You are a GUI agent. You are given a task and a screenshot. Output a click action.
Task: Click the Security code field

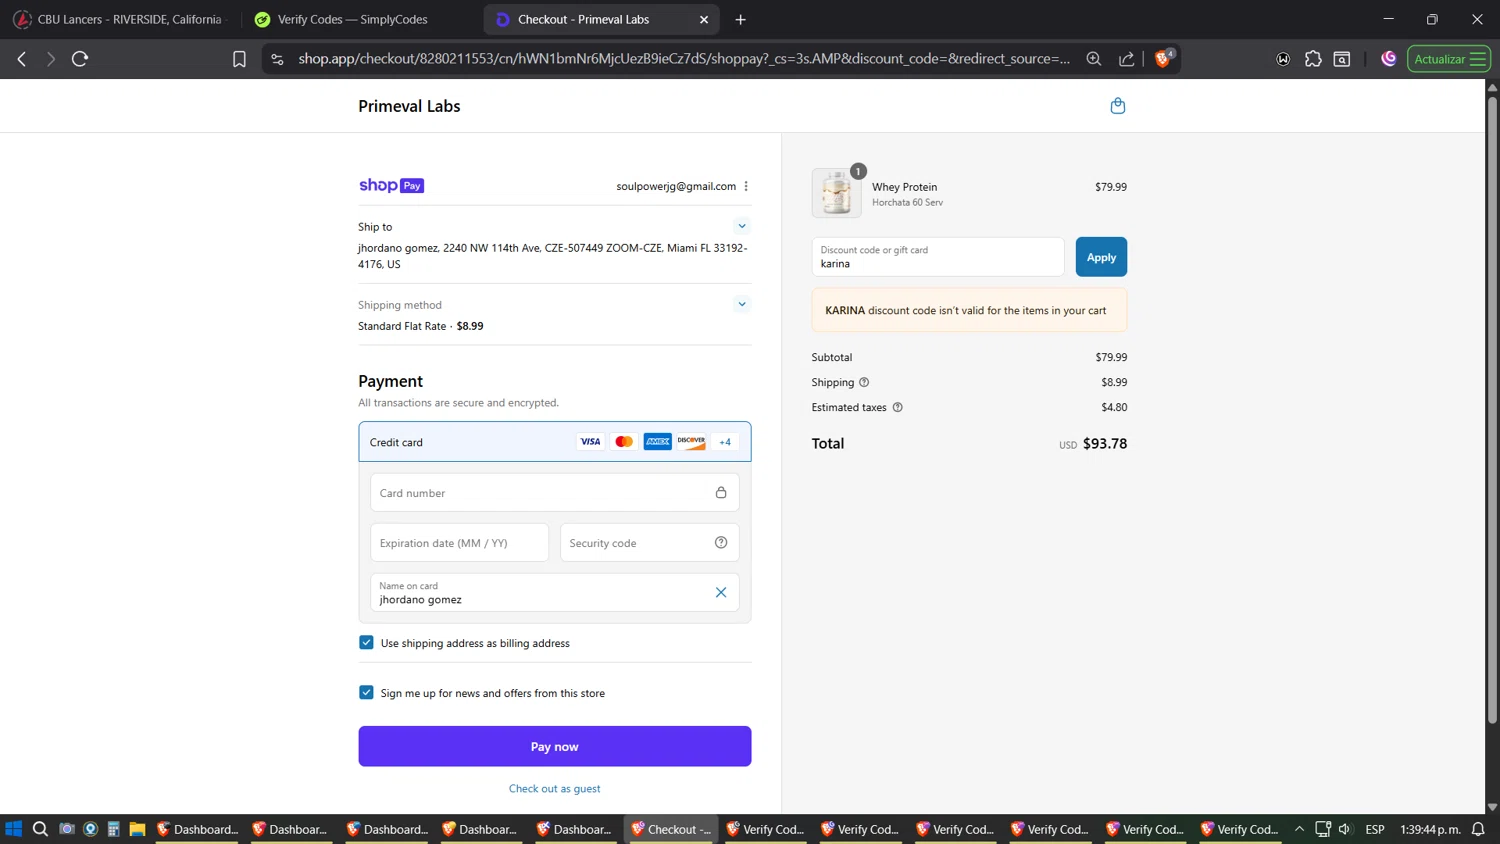point(649,542)
